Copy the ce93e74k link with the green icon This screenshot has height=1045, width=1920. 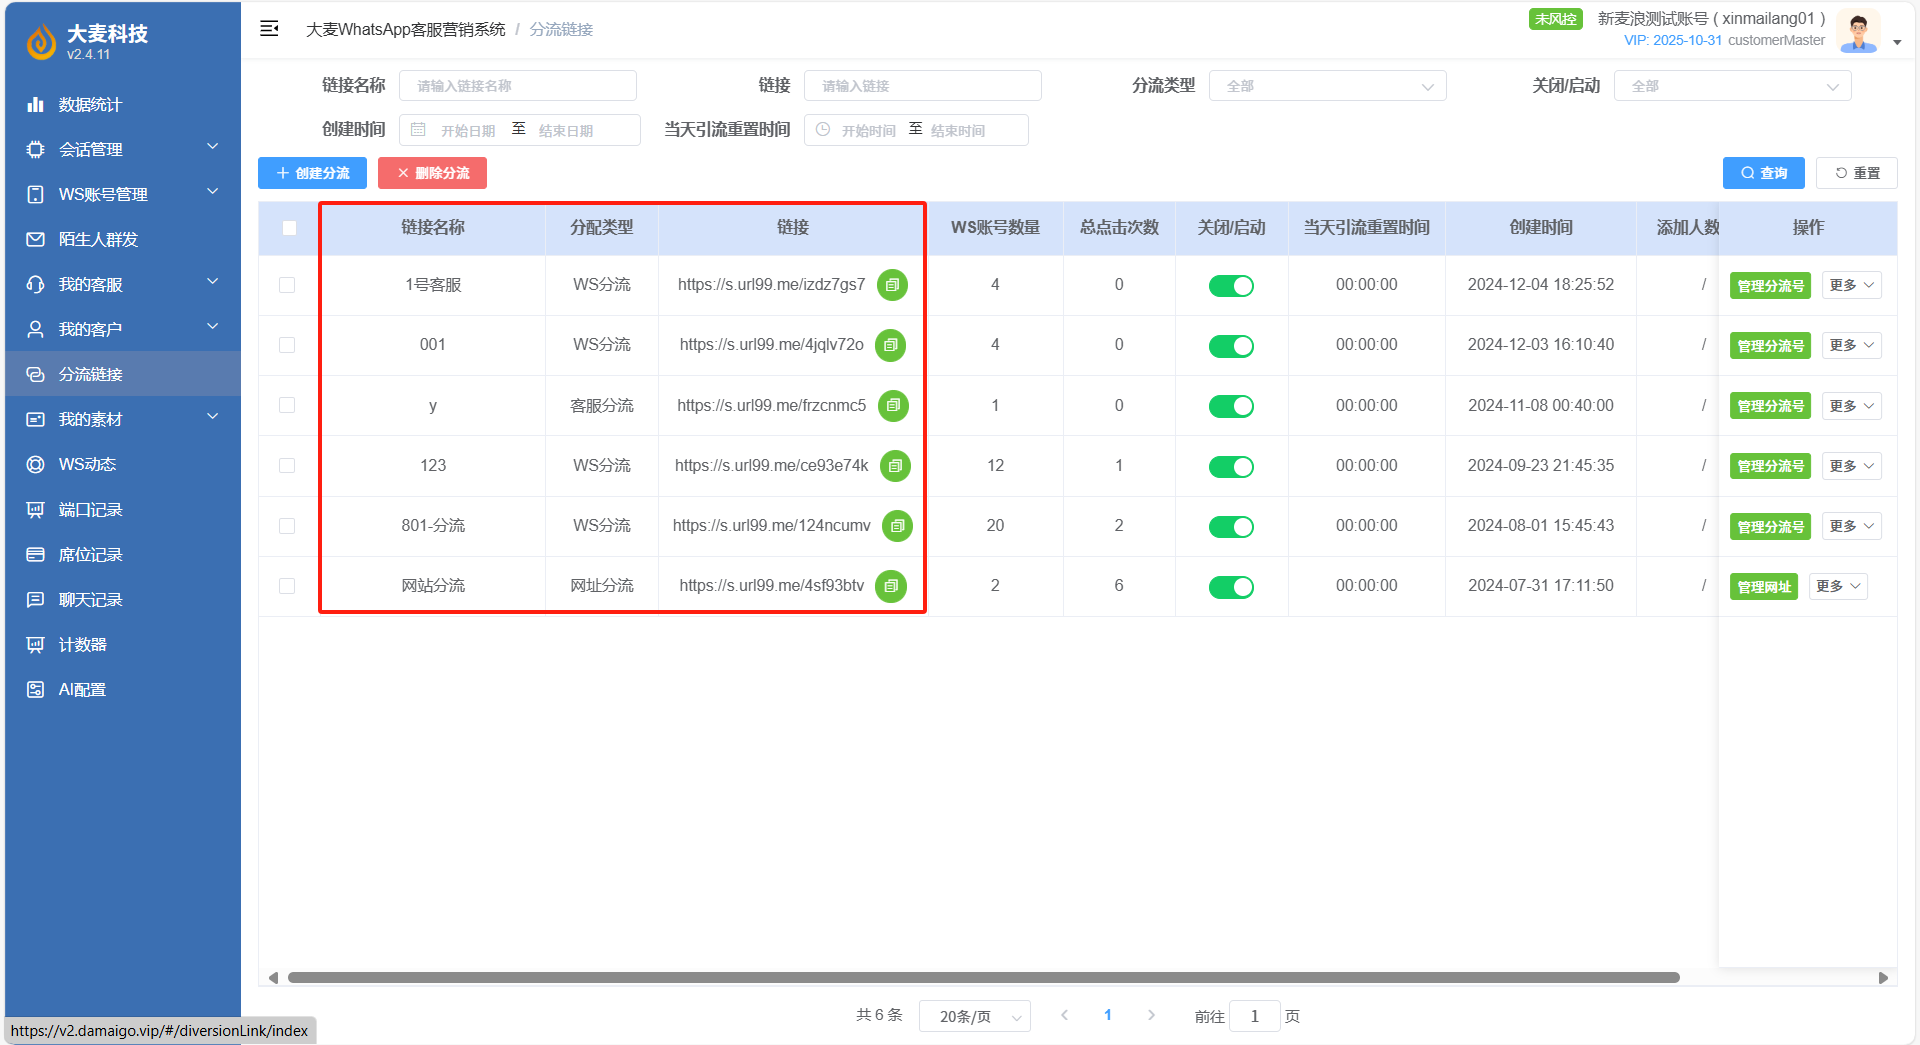tap(895, 465)
